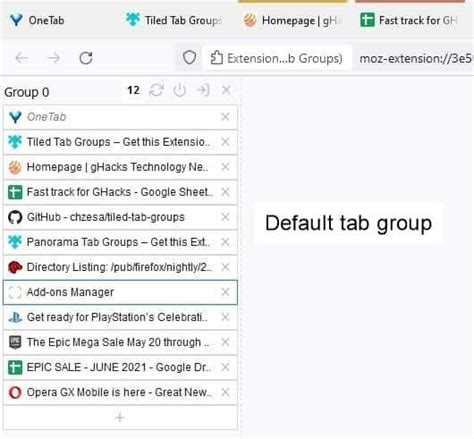Image resolution: width=474 pixels, height=439 pixels.
Task: Close the GitHub tiled-tab-groups entry
Action: 225,217
